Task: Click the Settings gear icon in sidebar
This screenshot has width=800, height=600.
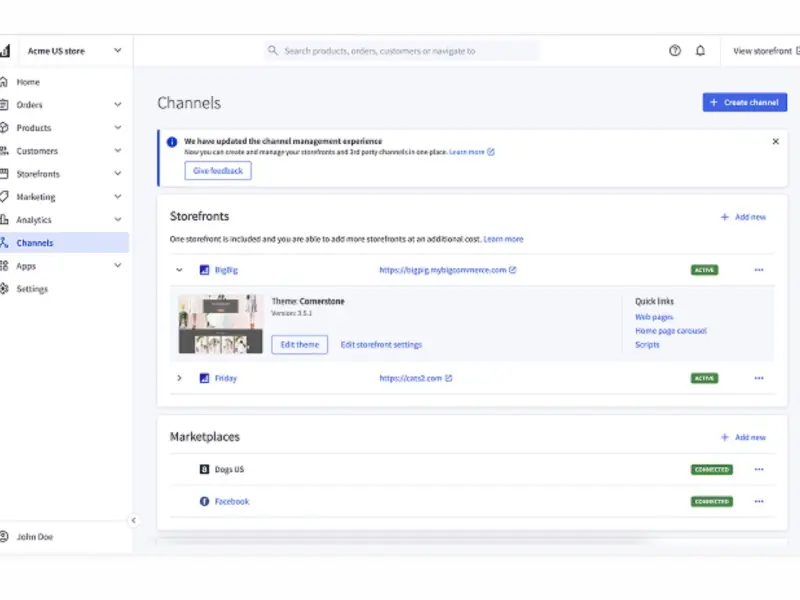Action: [x=4, y=289]
